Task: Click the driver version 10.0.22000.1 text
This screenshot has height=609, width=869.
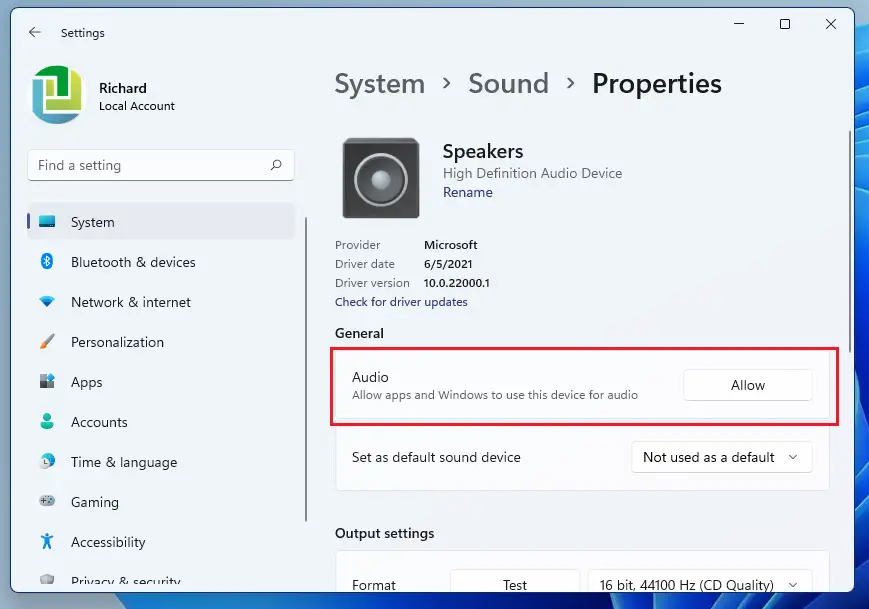Action: [457, 283]
